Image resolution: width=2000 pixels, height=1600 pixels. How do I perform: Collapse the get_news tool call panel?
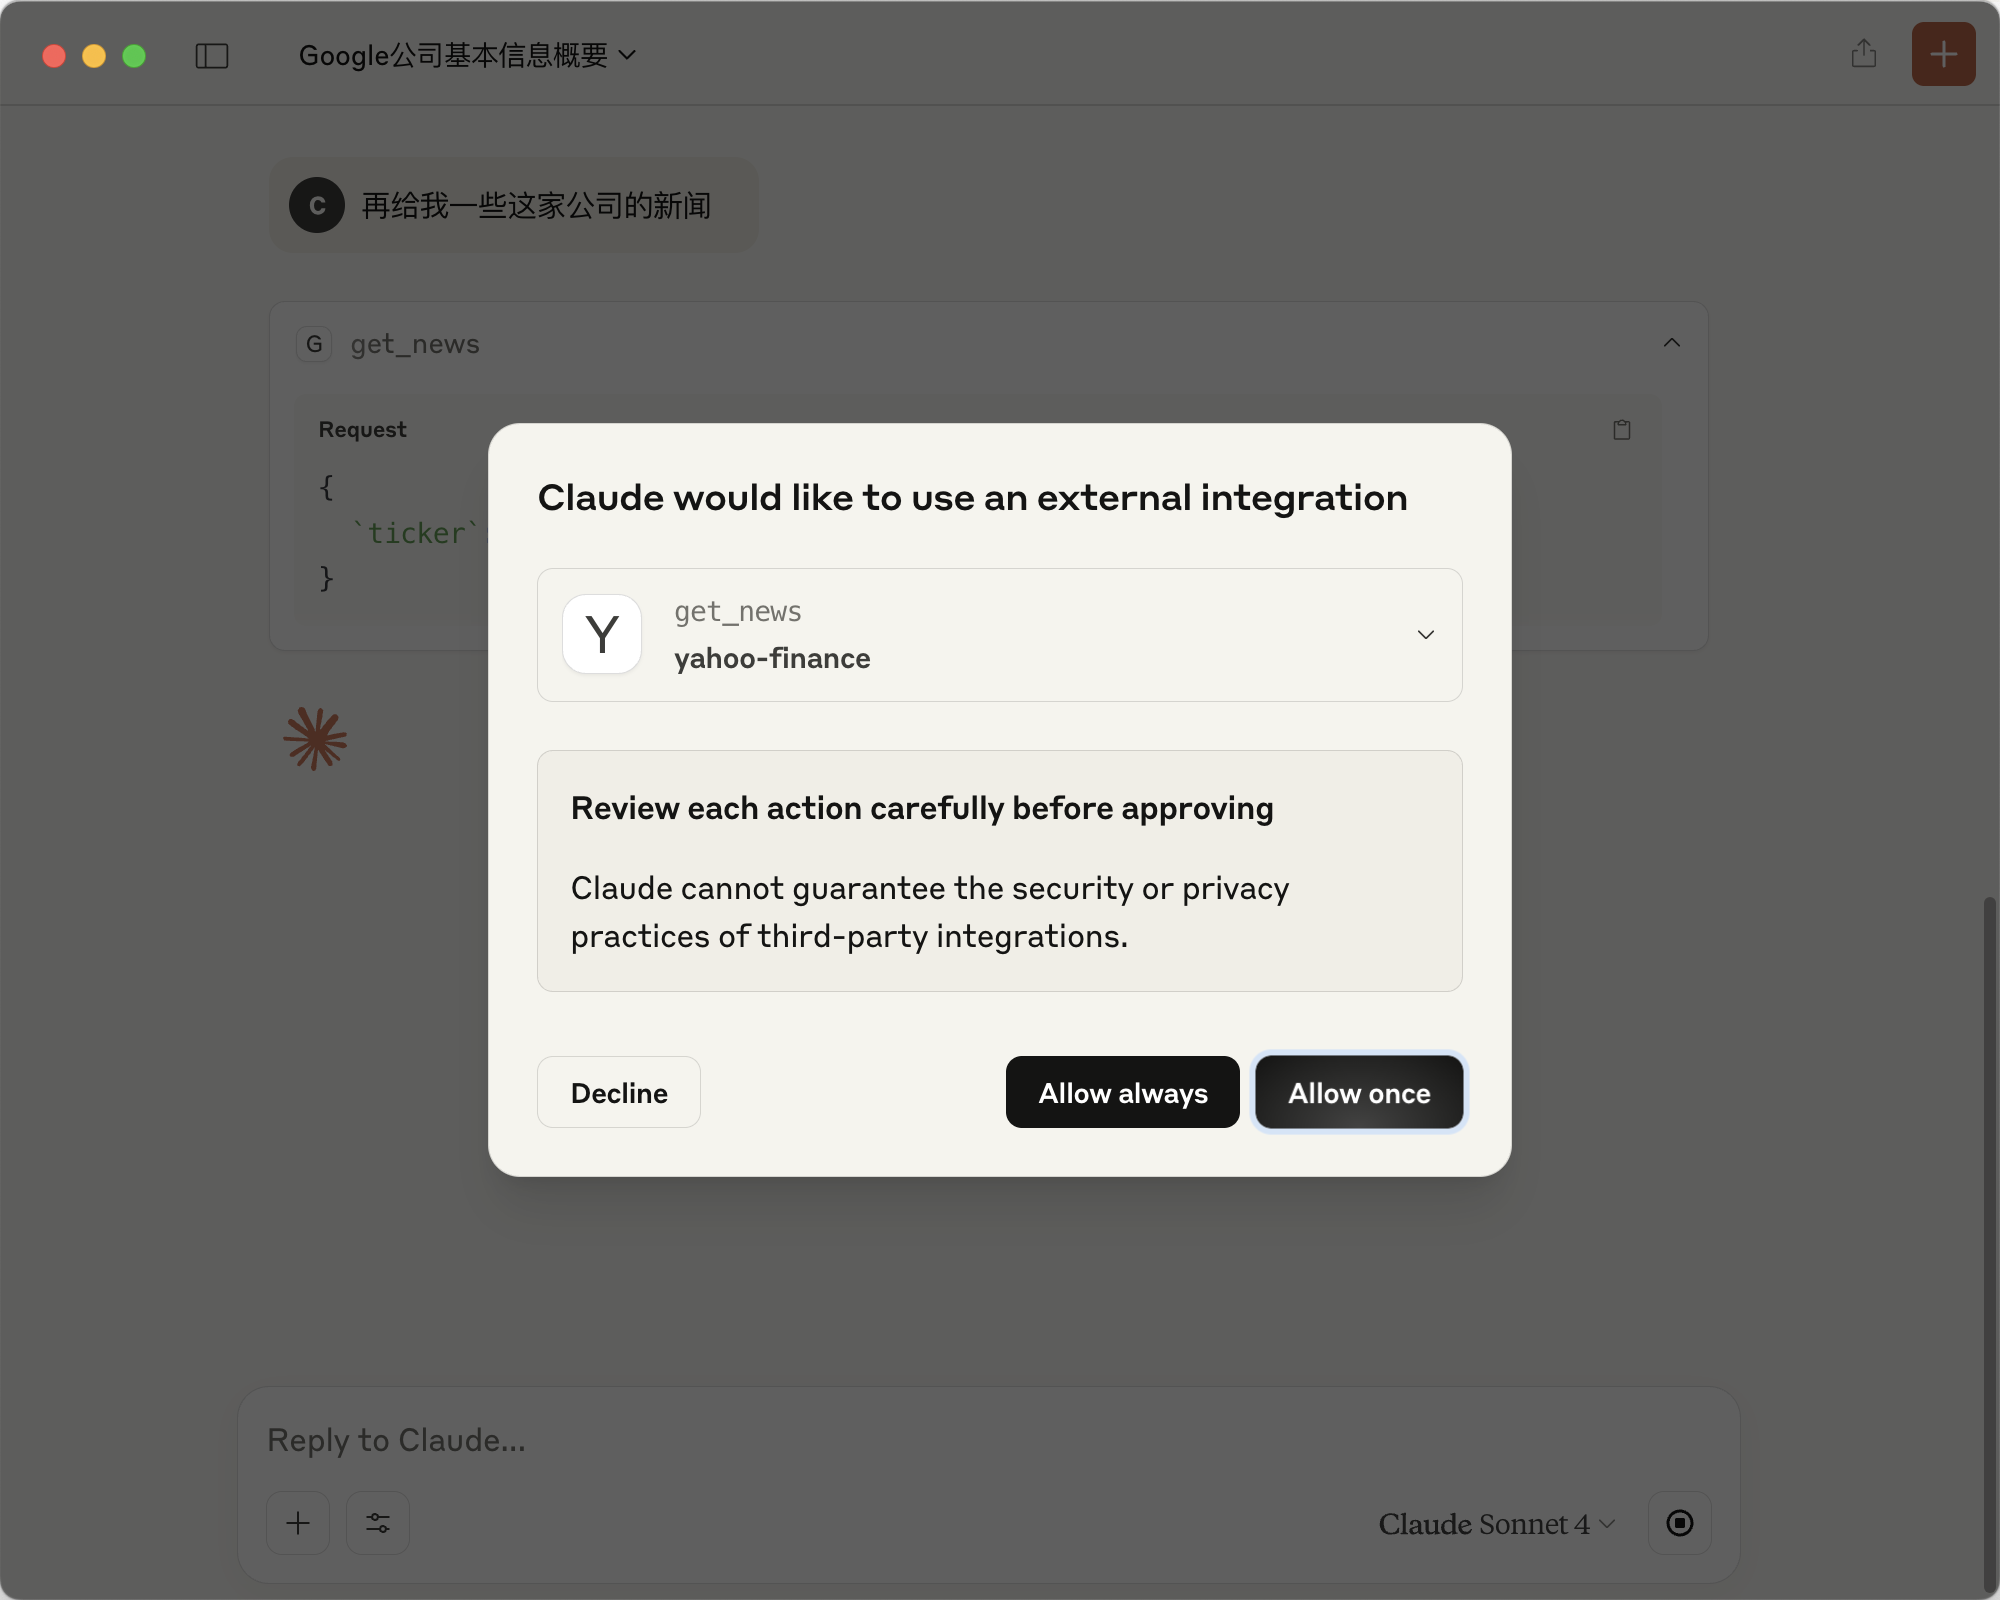(x=1671, y=343)
